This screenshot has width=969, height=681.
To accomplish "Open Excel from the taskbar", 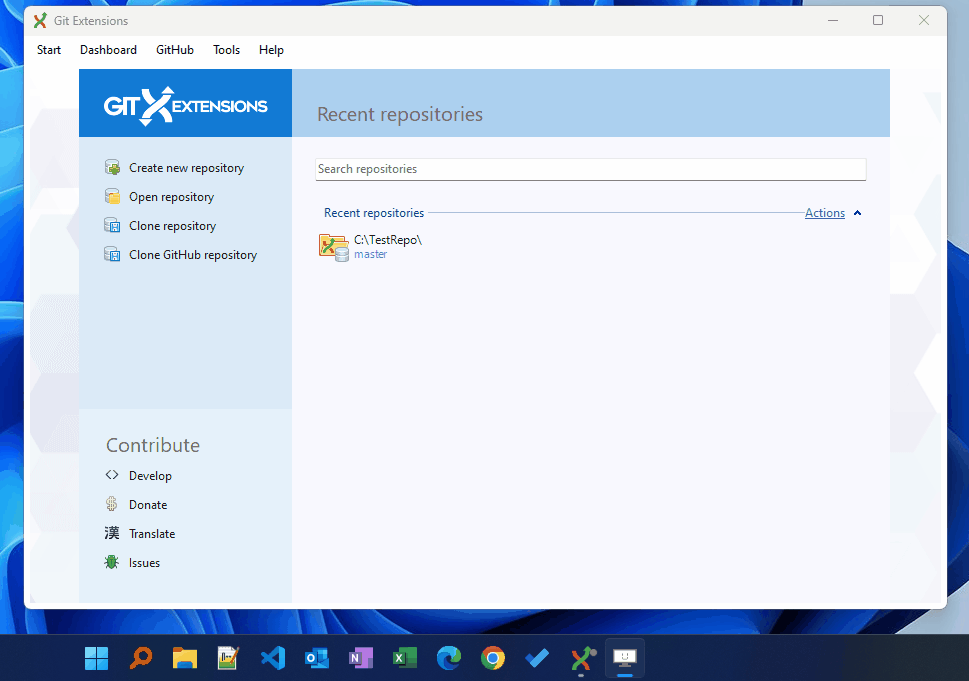I will pos(405,659).
